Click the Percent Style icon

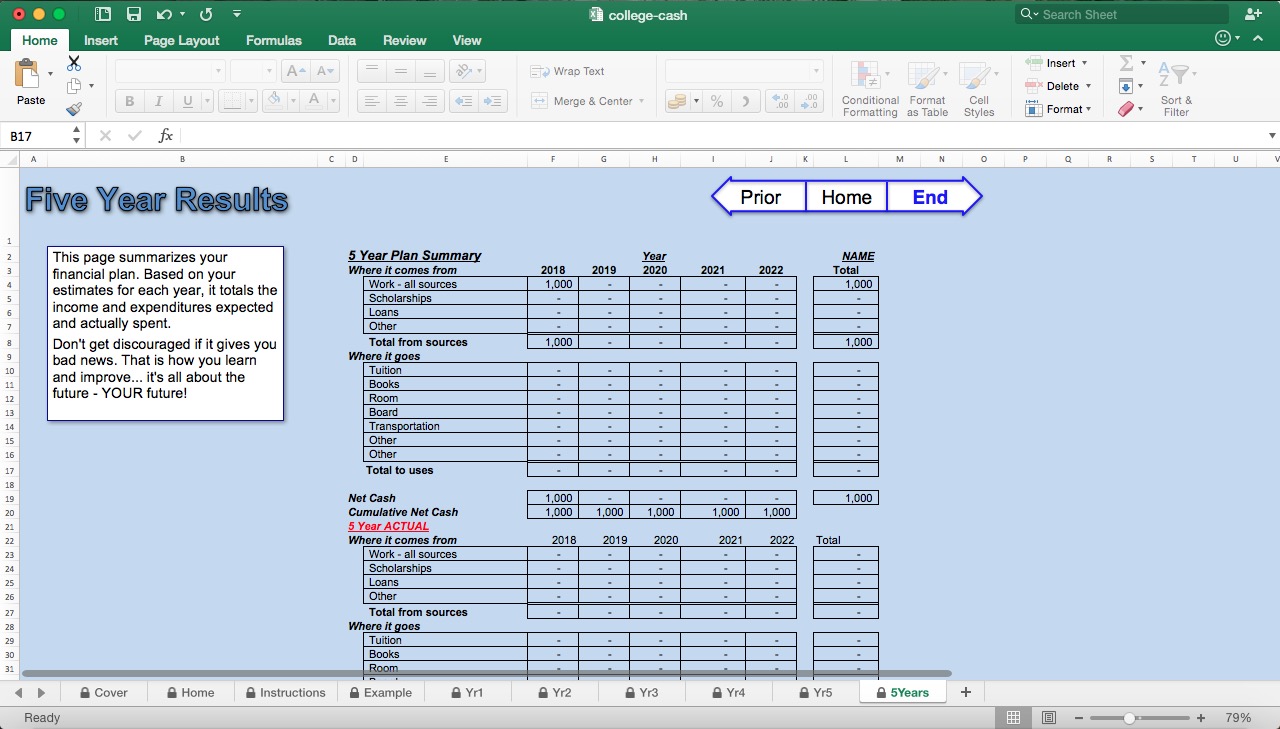[717, 101]
